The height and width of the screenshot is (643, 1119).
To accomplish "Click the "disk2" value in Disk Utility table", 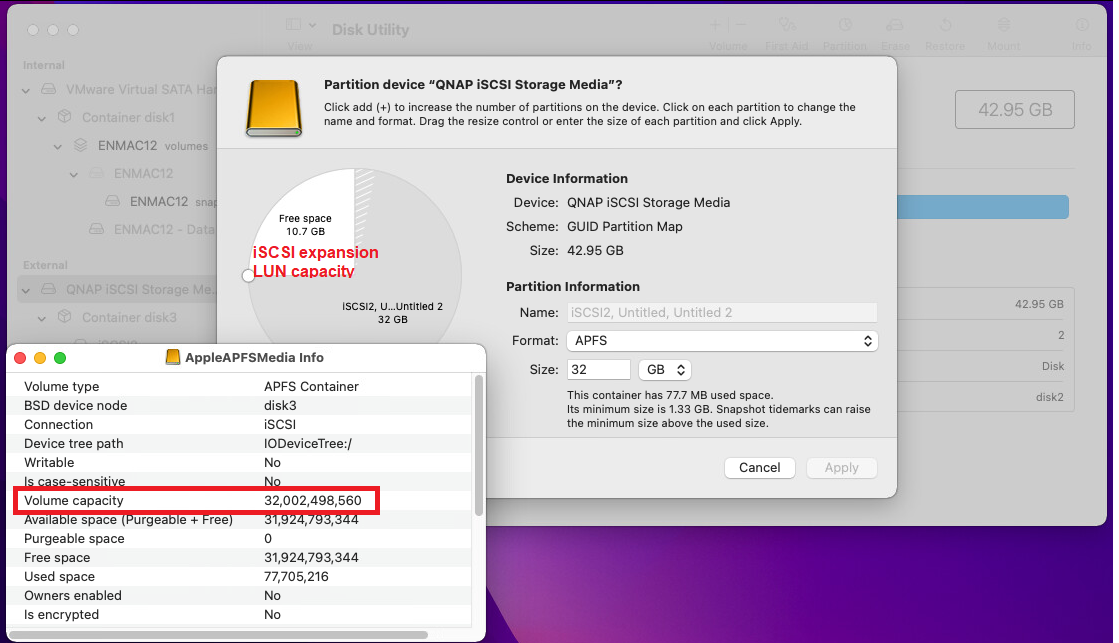I will tap(1049, 397).
